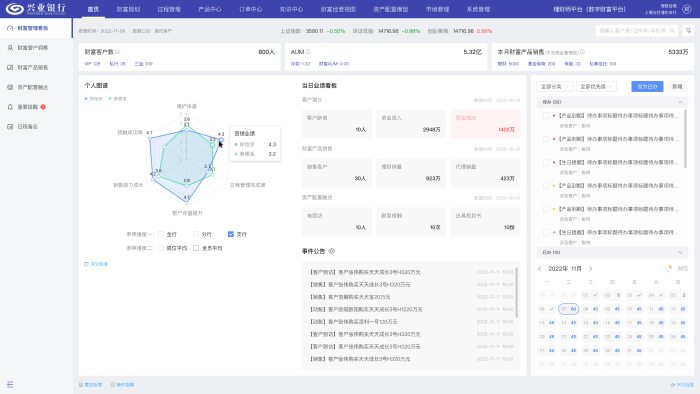Go to previous month in calendar
The height and width of the screenshot is (394, 700).
[x=539, y=269]
